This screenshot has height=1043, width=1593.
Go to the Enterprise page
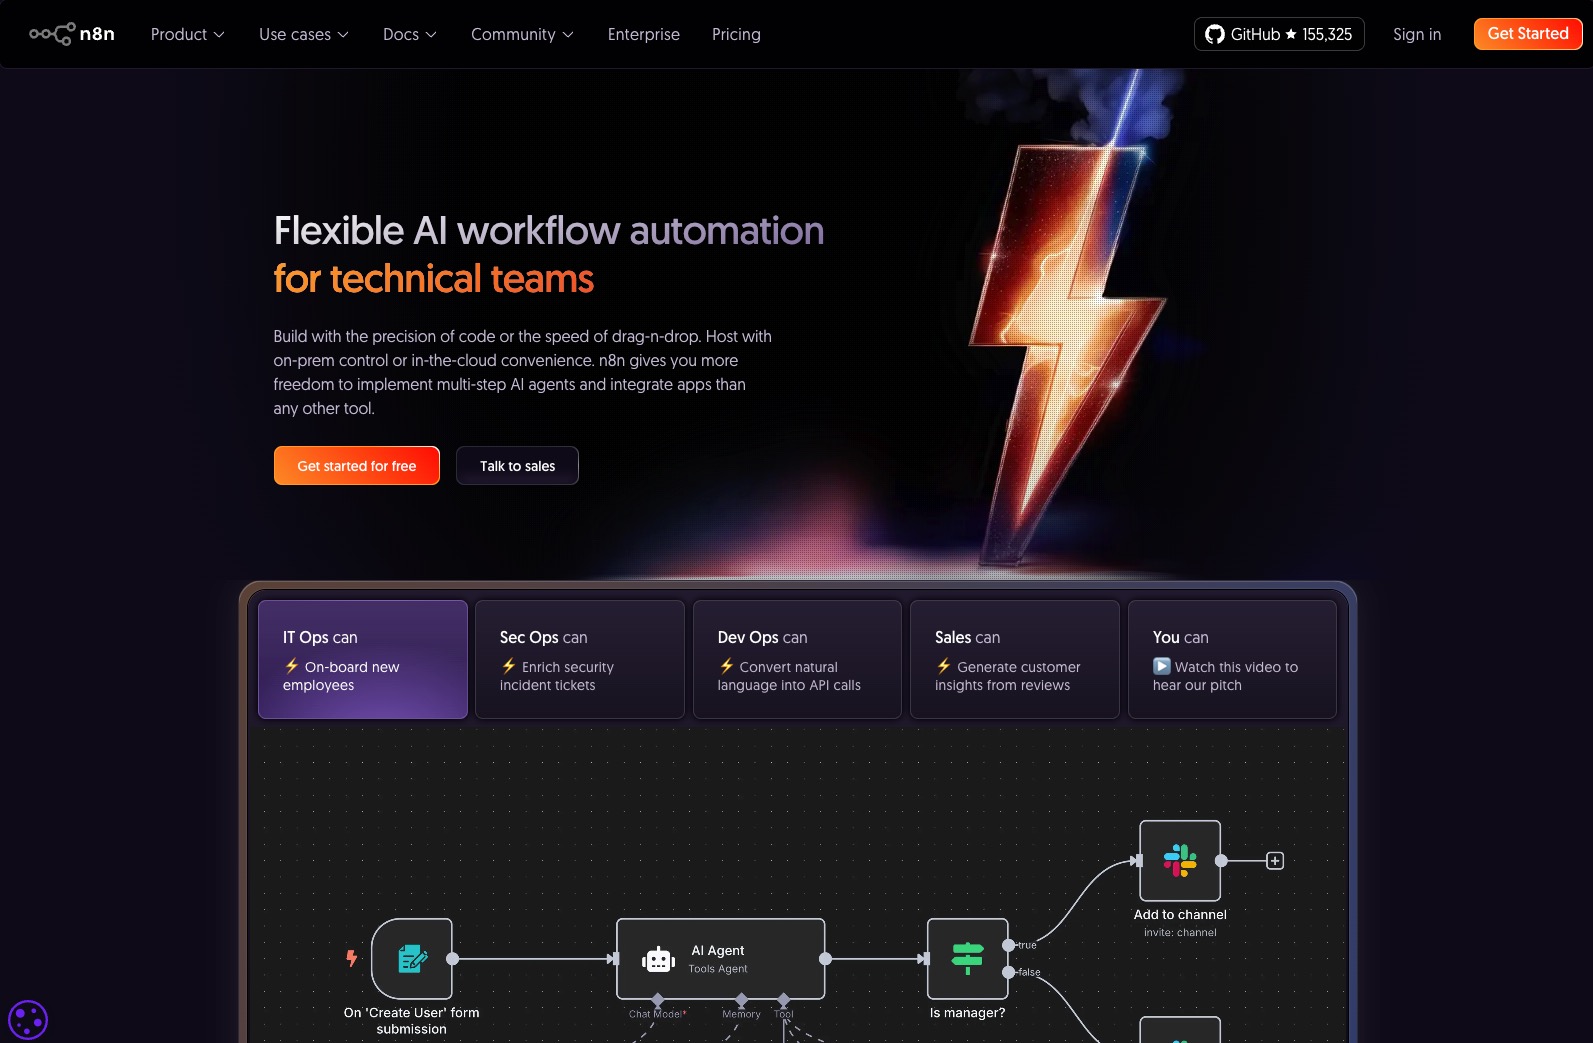643,34
